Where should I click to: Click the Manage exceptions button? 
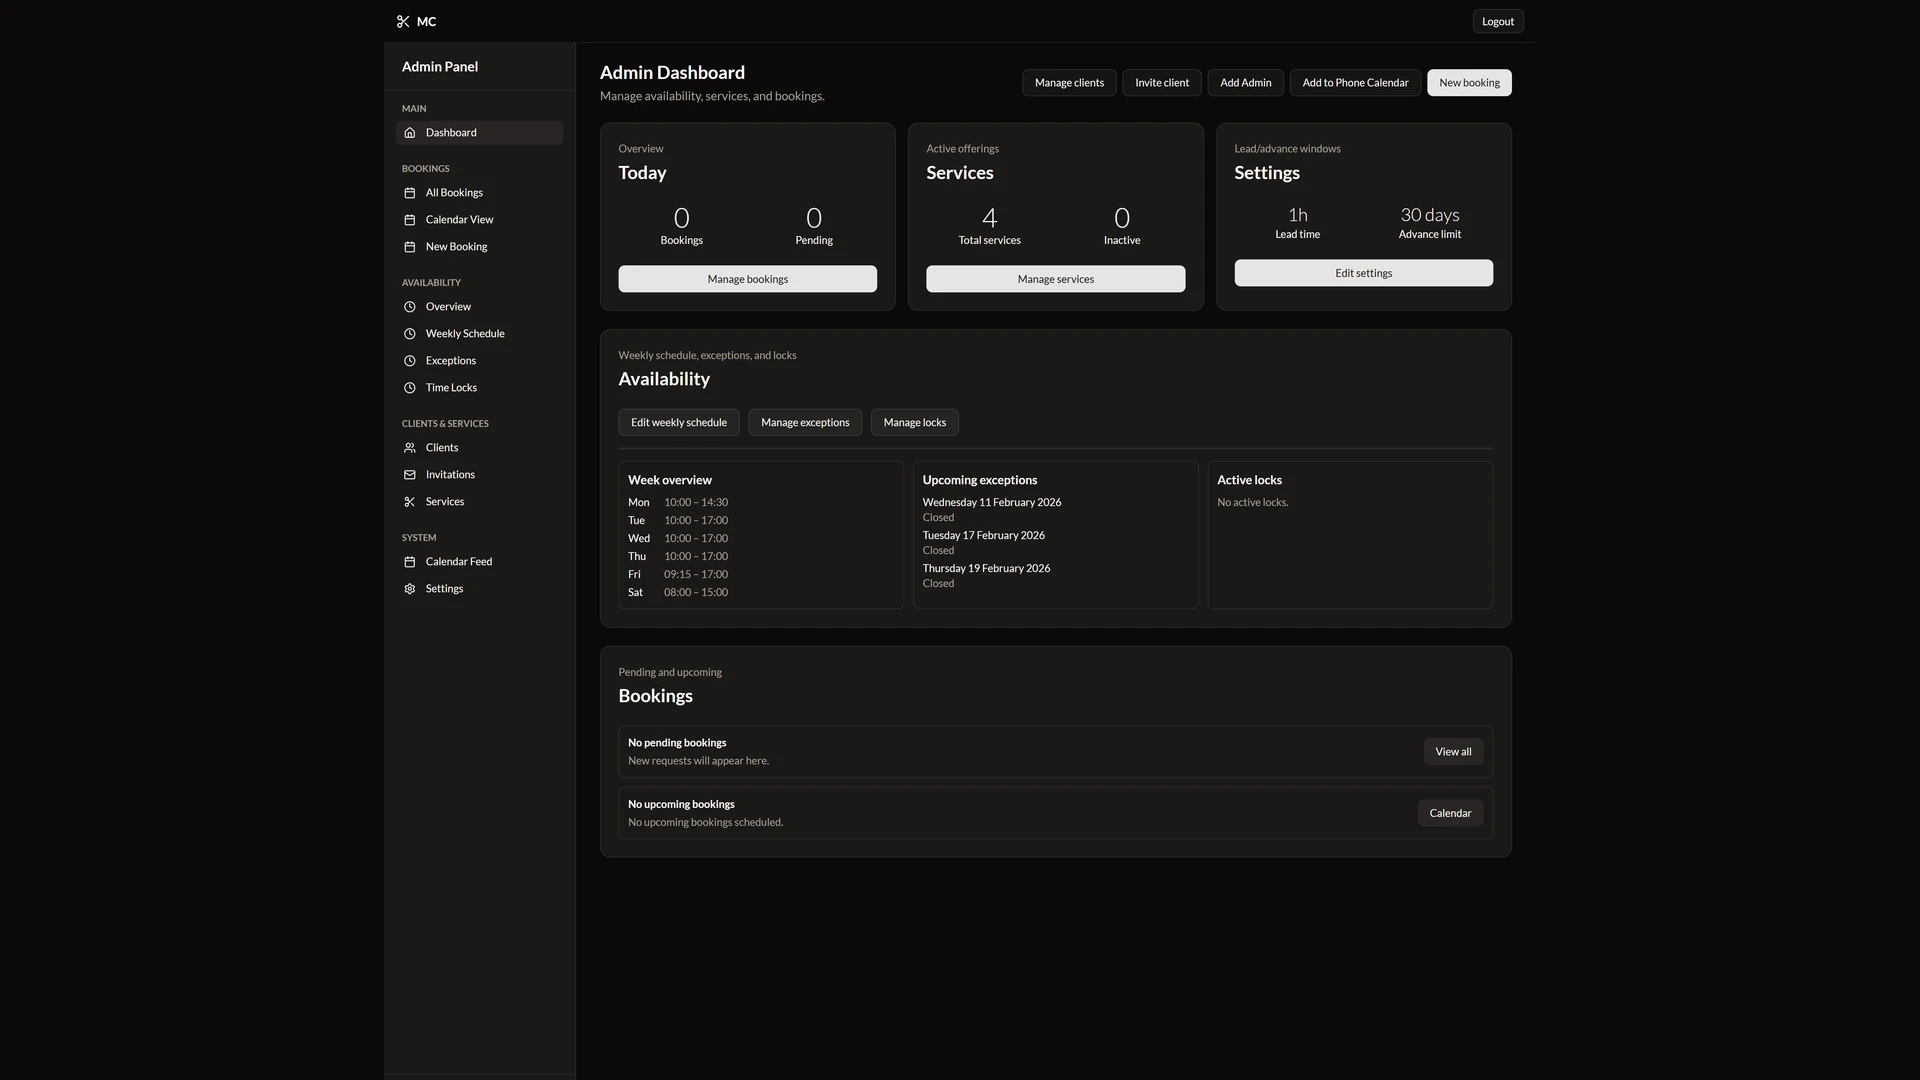coord(805,423)
